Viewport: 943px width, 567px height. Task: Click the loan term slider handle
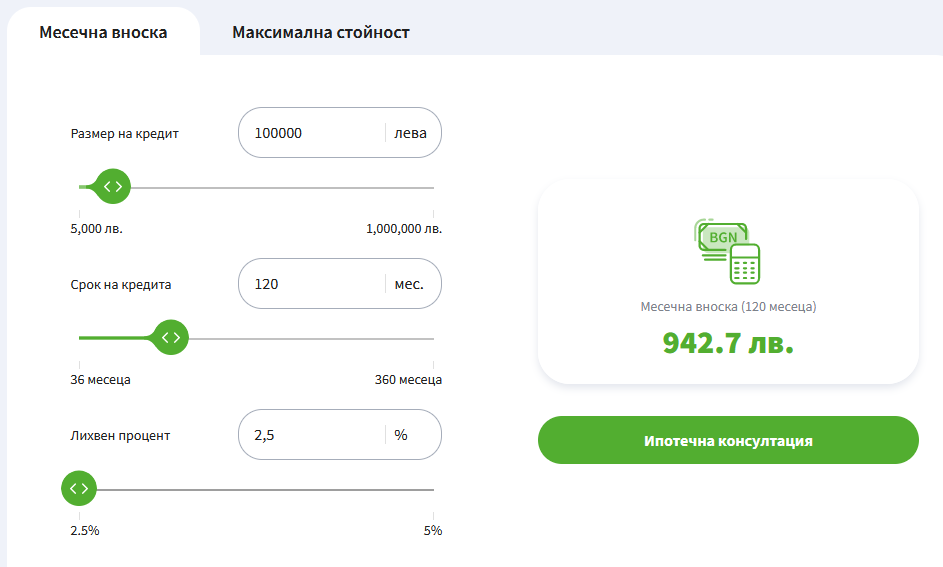click(171, 338)
